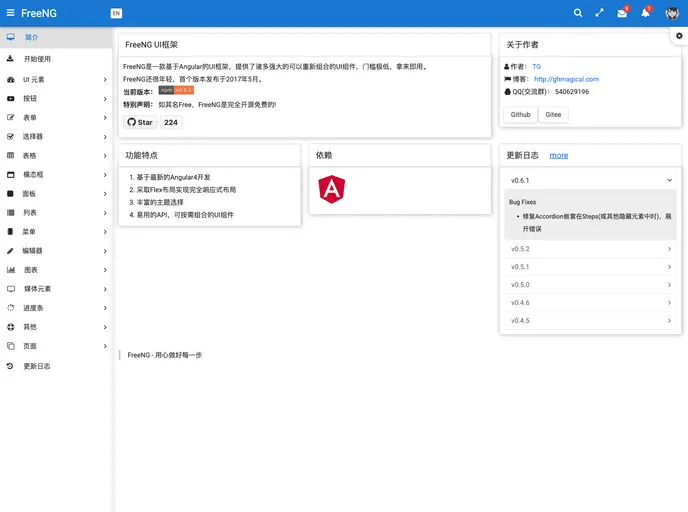
Task: Click UI 元素 dashboard icon
Action: 11,79
